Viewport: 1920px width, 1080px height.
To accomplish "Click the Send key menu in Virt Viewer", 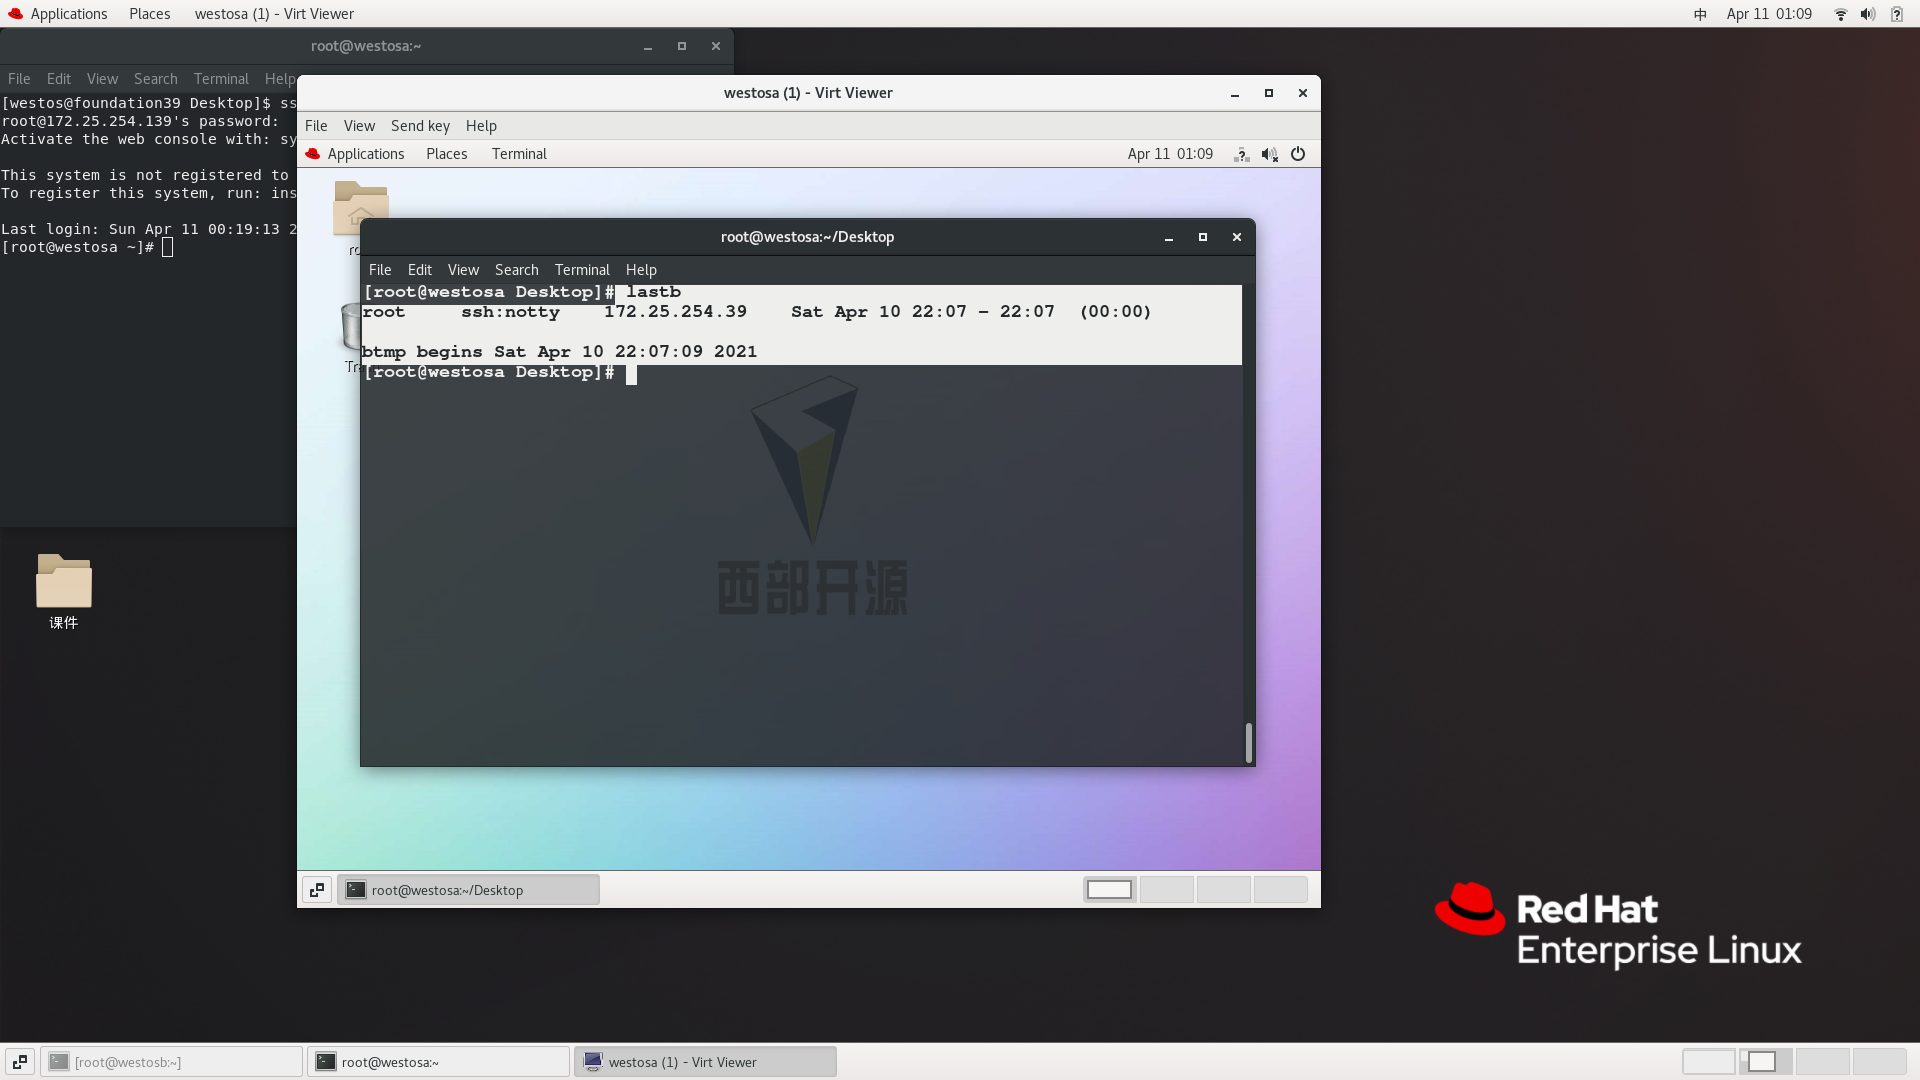I will (419, 124).
